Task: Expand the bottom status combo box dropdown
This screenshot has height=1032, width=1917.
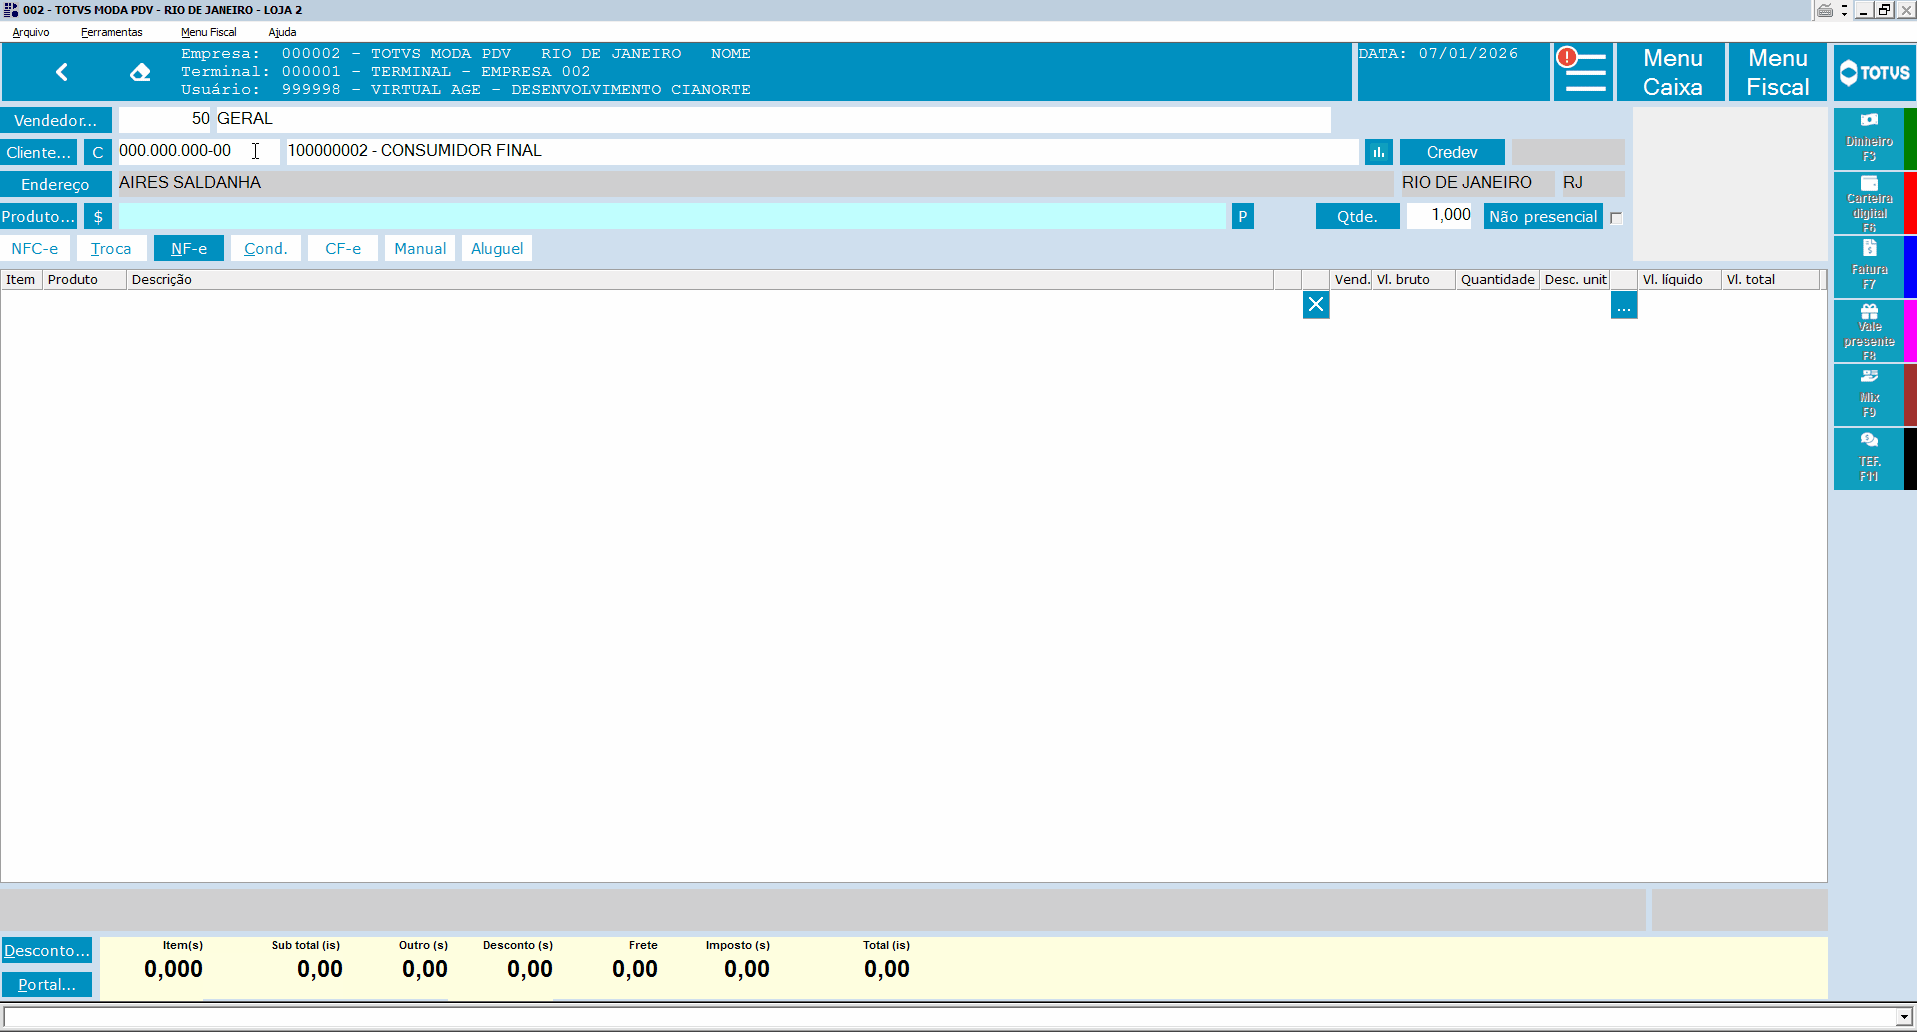Action: (x=1903, y=1018)
